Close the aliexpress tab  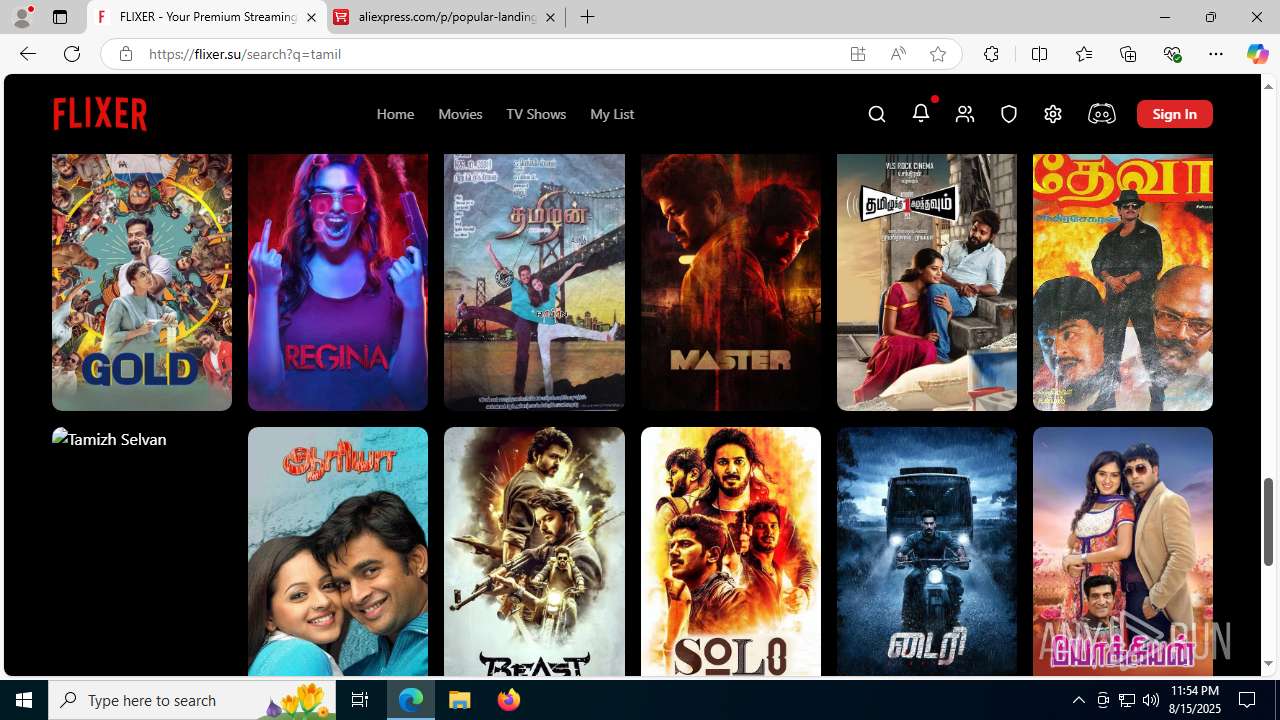[550, 17]
